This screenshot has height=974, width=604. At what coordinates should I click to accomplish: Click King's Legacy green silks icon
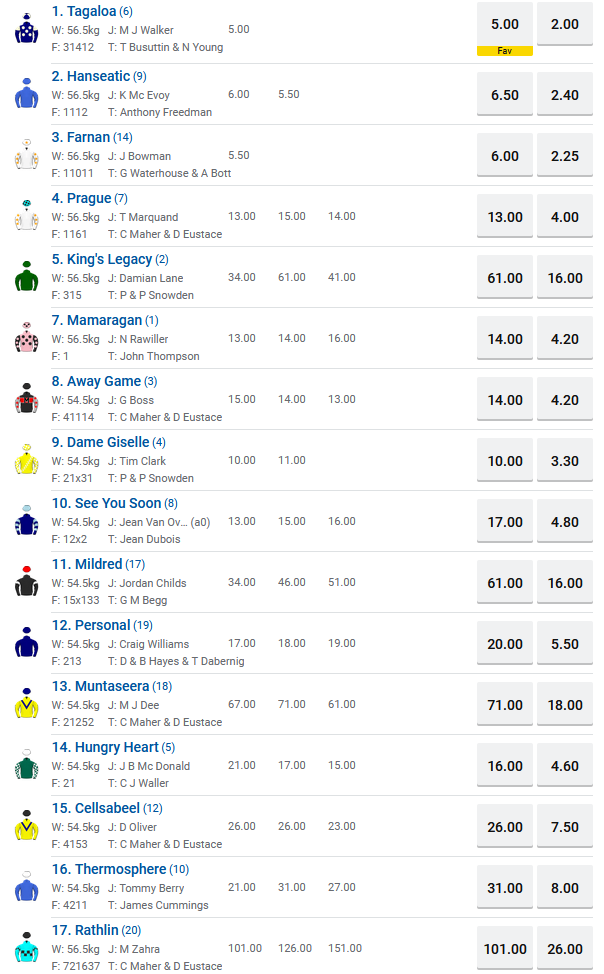pyautogui.click(x=26, y=276)
